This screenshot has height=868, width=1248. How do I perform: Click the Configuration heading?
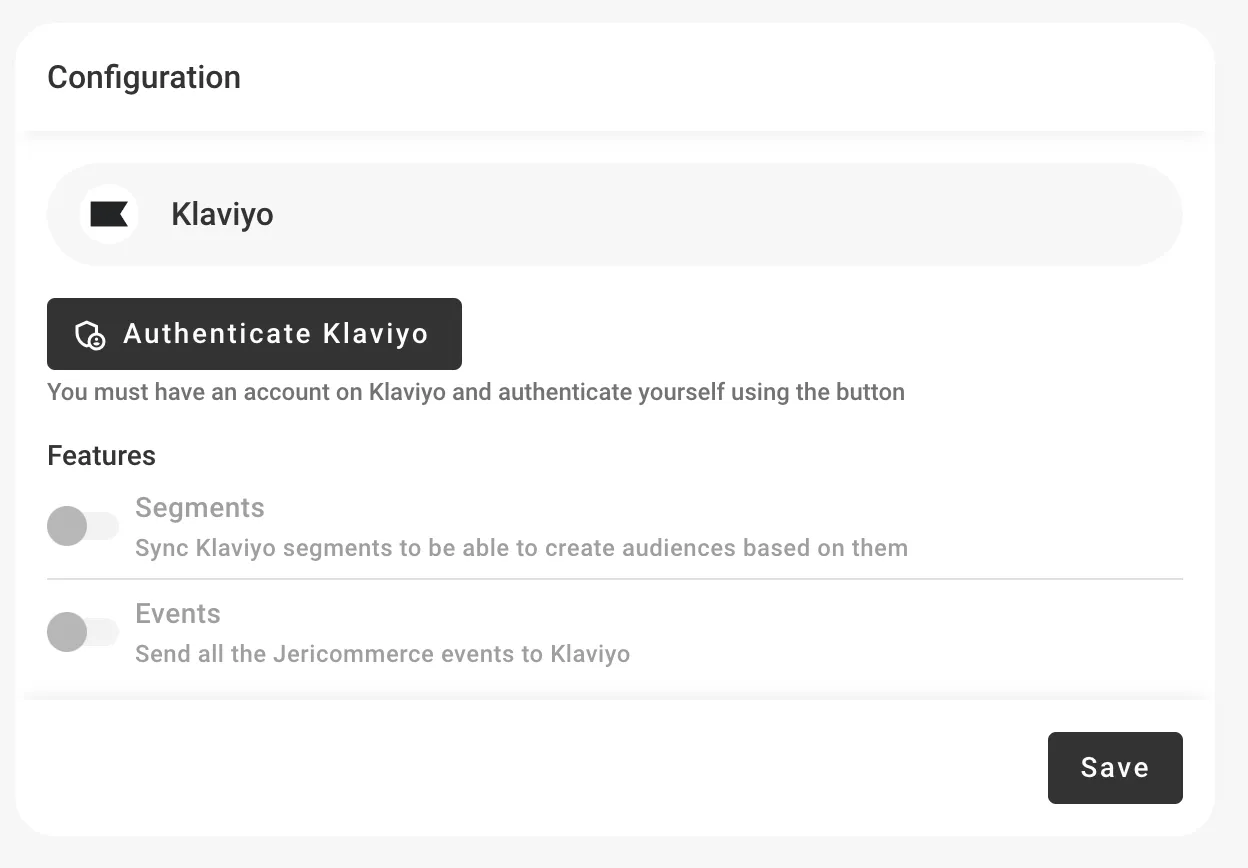pos(144,77)
